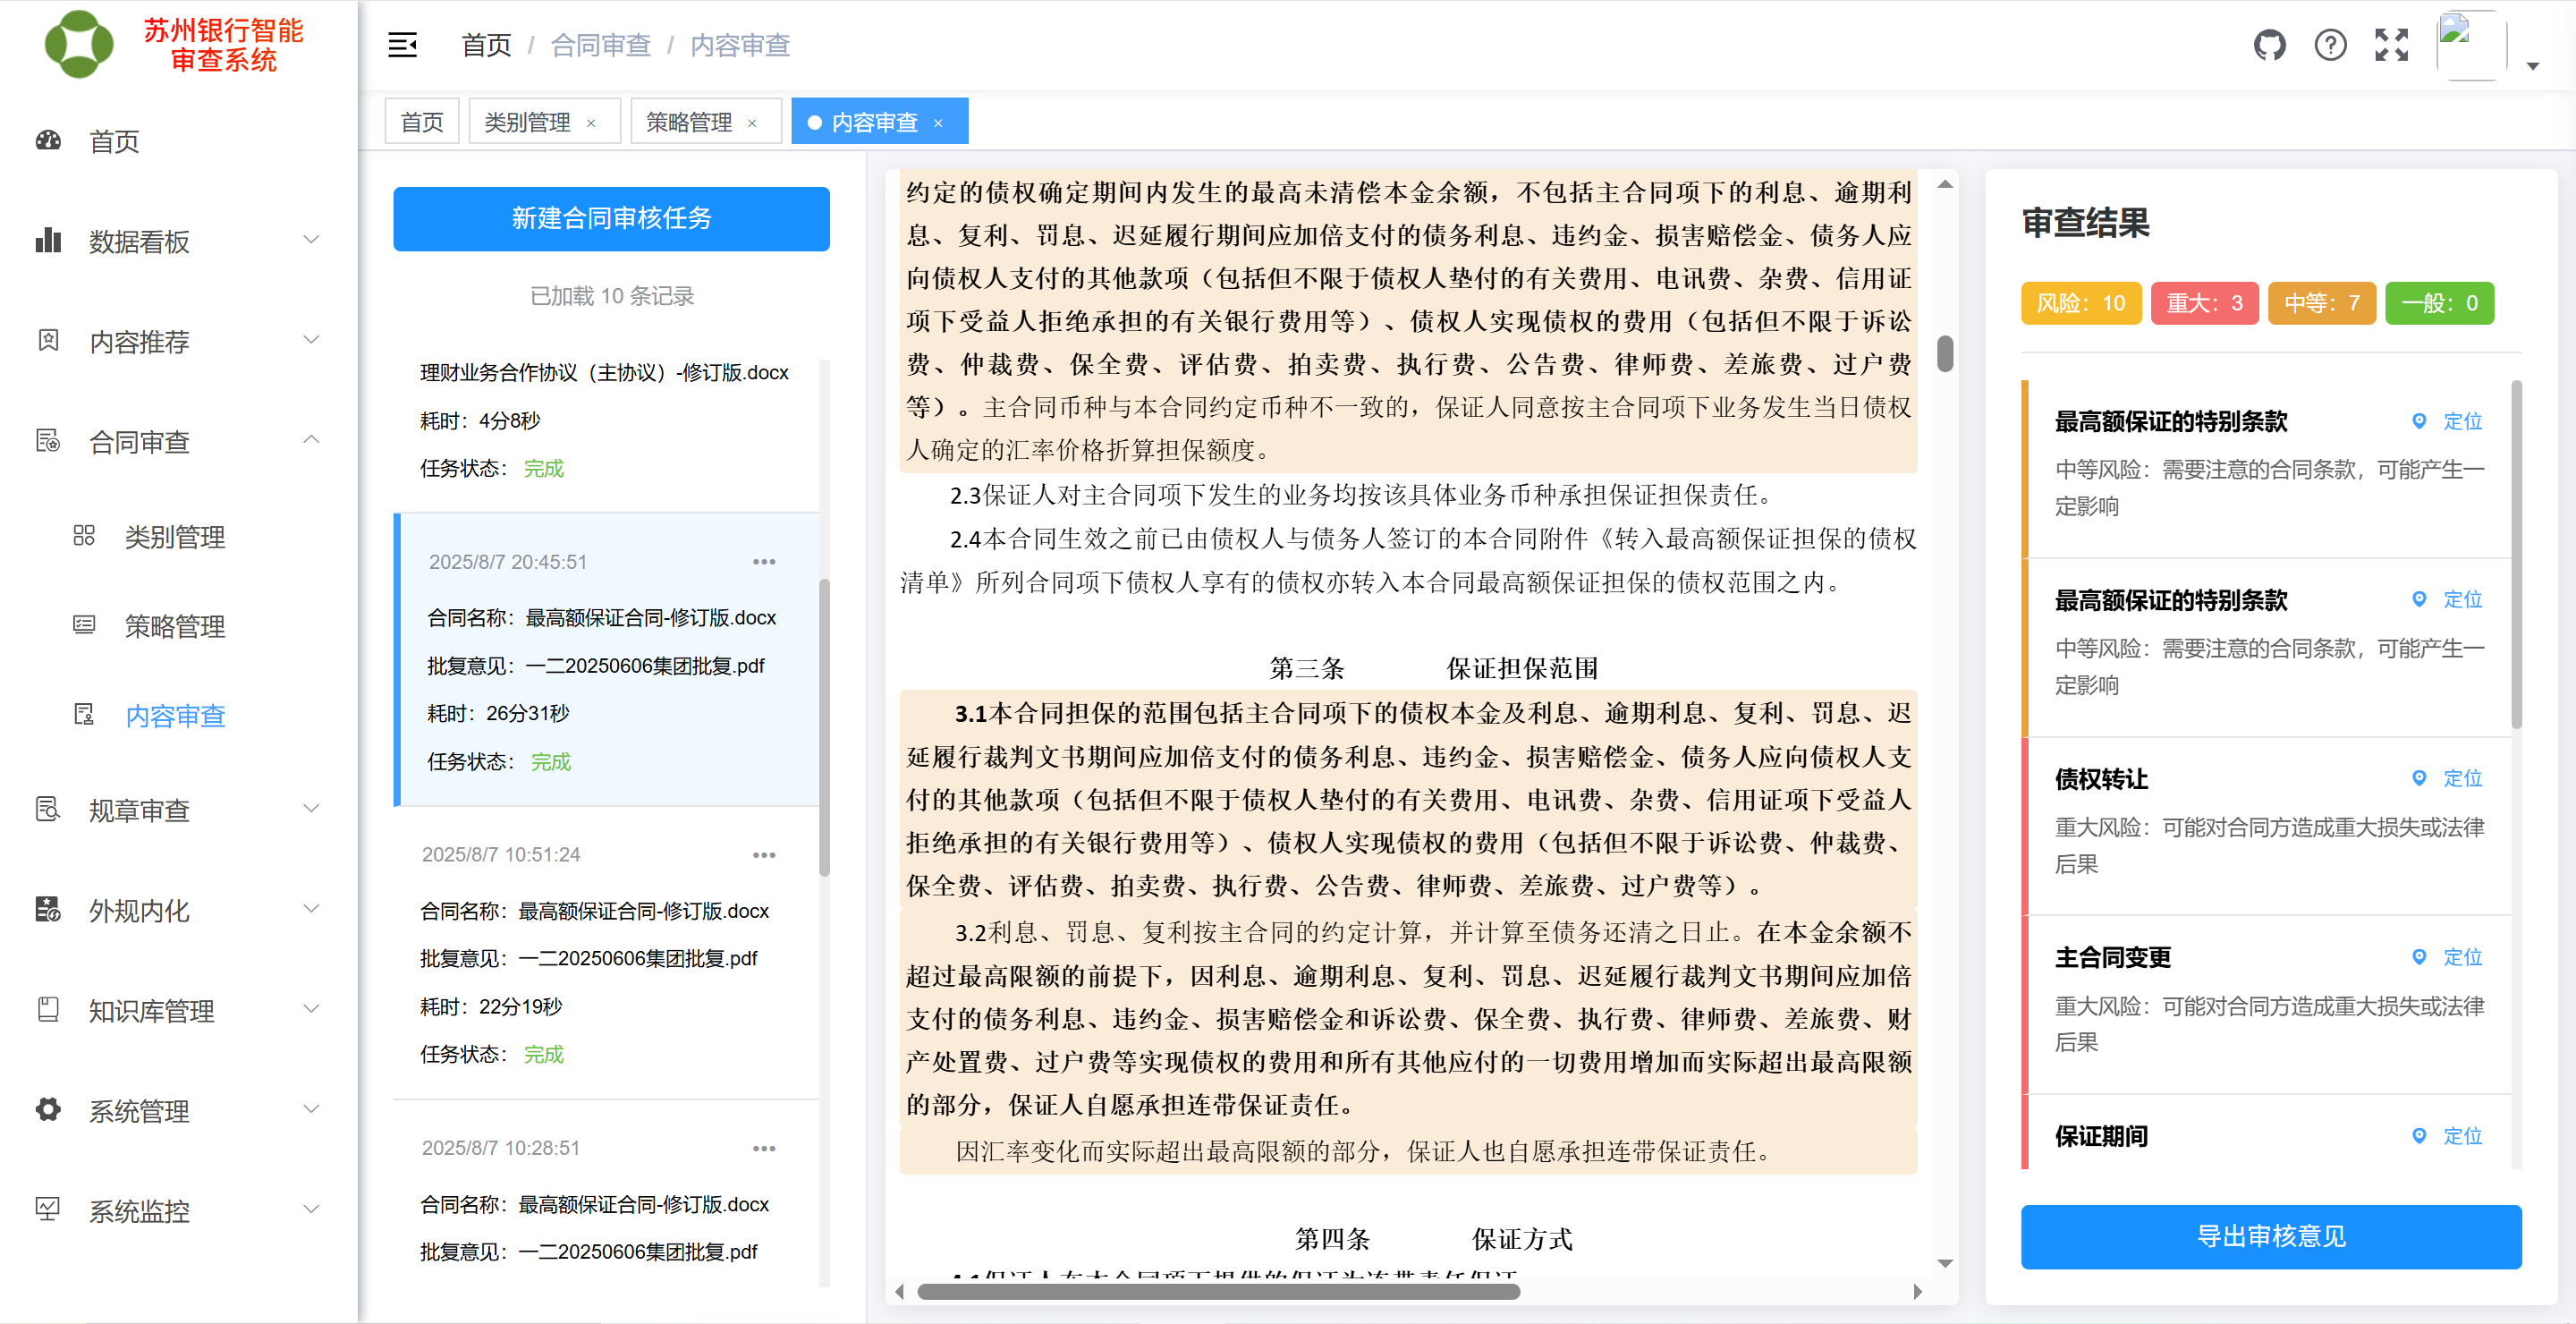2576x1324 pixels.
Task: Open more options for 10:28:51 task
Action: (x=764, y=1148)
